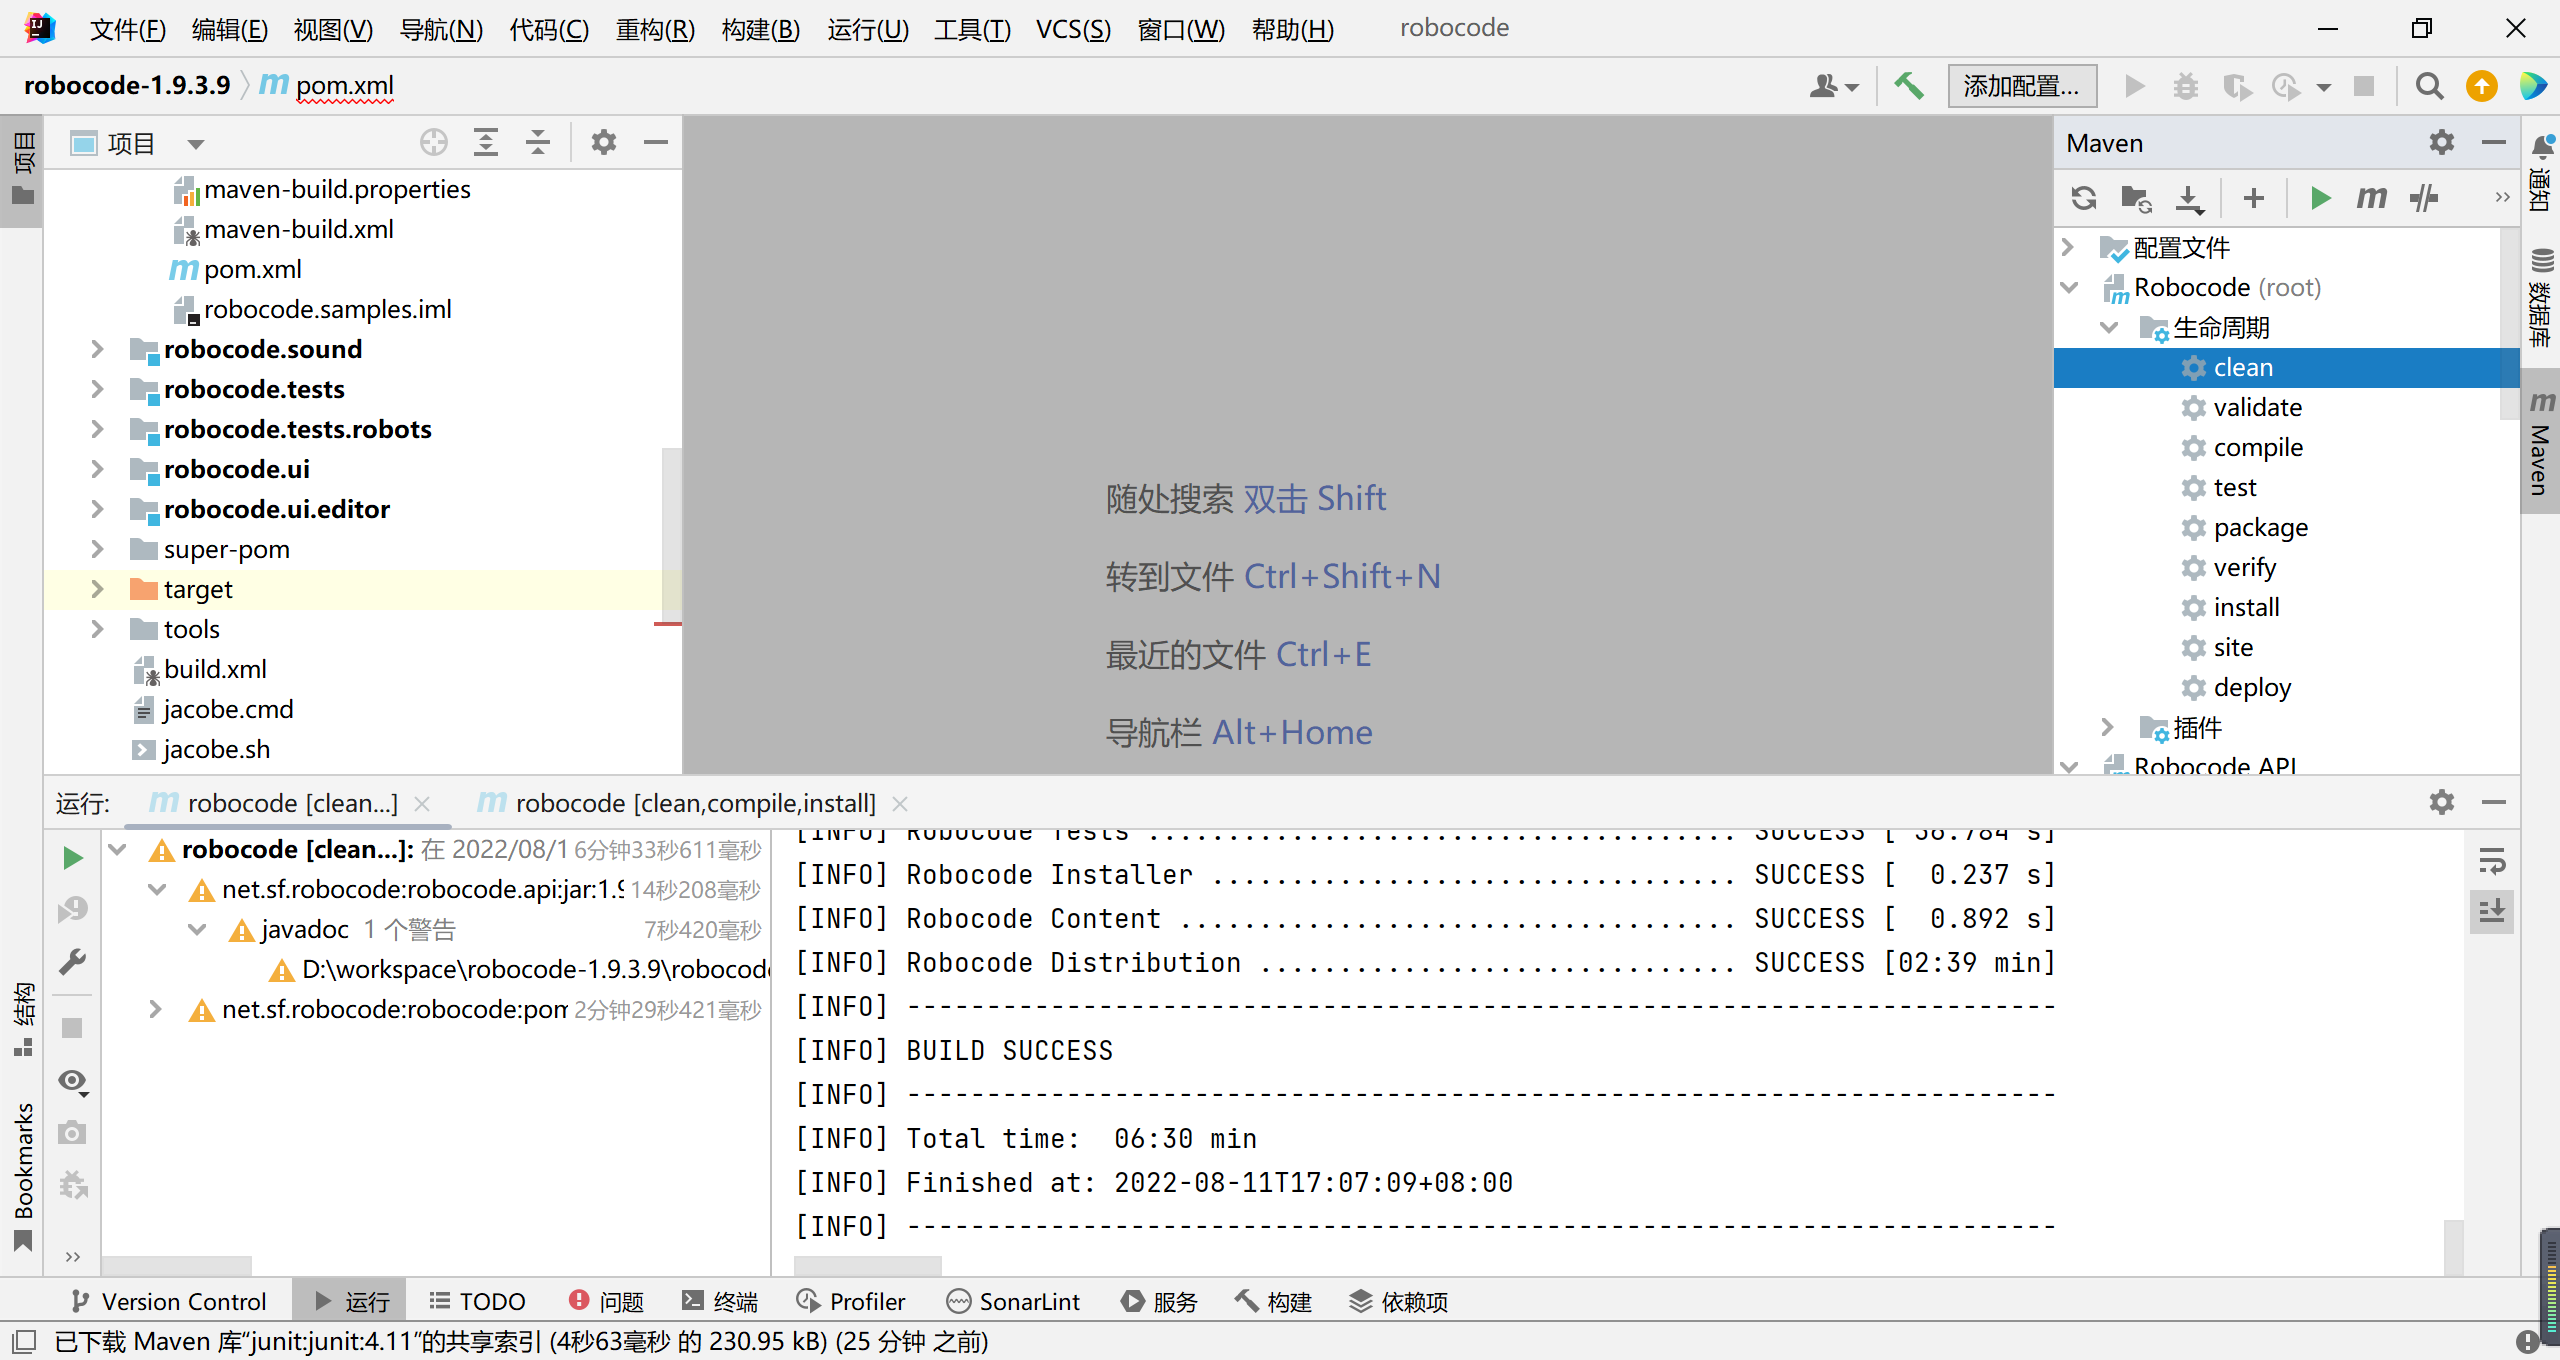Open the user account dropdown icon
2560x1360 pixels.
point(1834,86)
